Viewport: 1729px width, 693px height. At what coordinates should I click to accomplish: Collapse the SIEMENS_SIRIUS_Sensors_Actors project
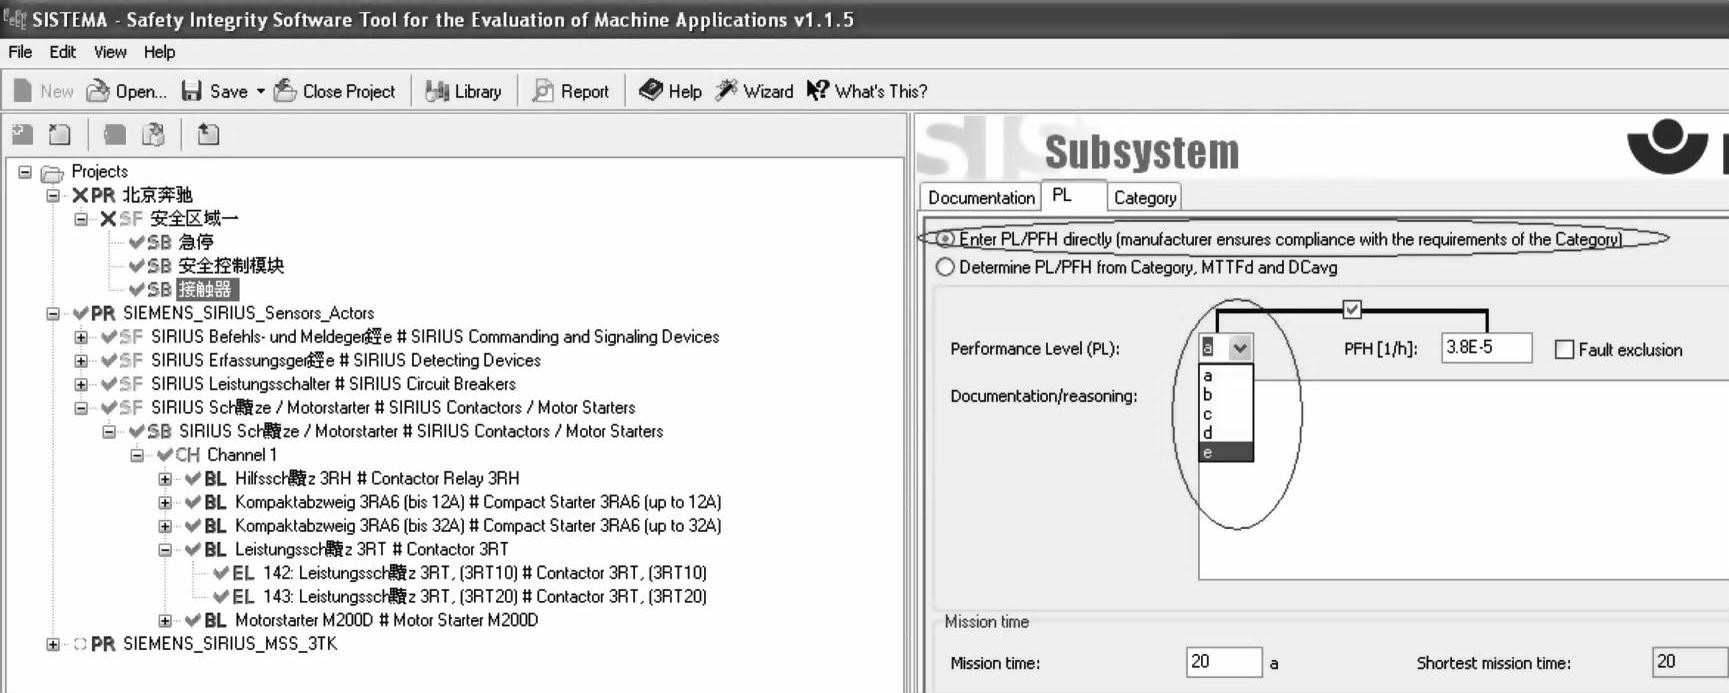(53, 313)
